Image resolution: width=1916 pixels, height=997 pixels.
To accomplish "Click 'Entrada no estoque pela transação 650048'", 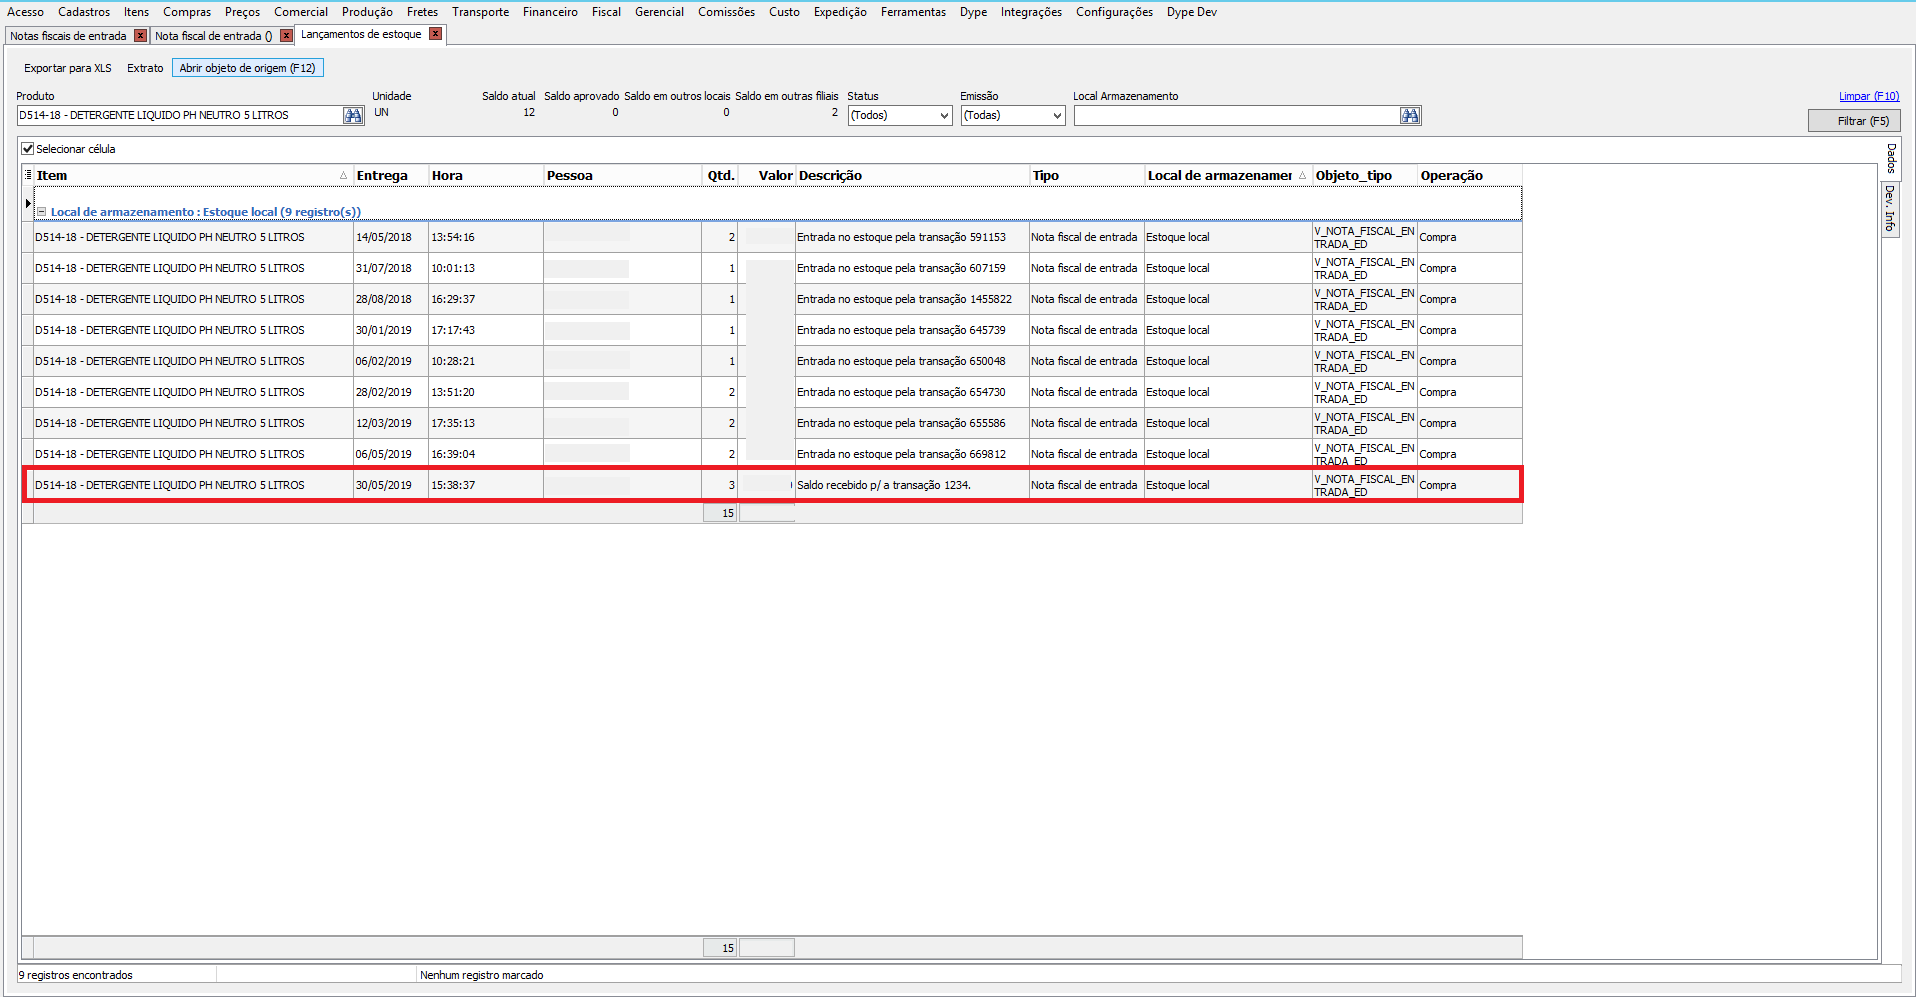I will [901, 362].
